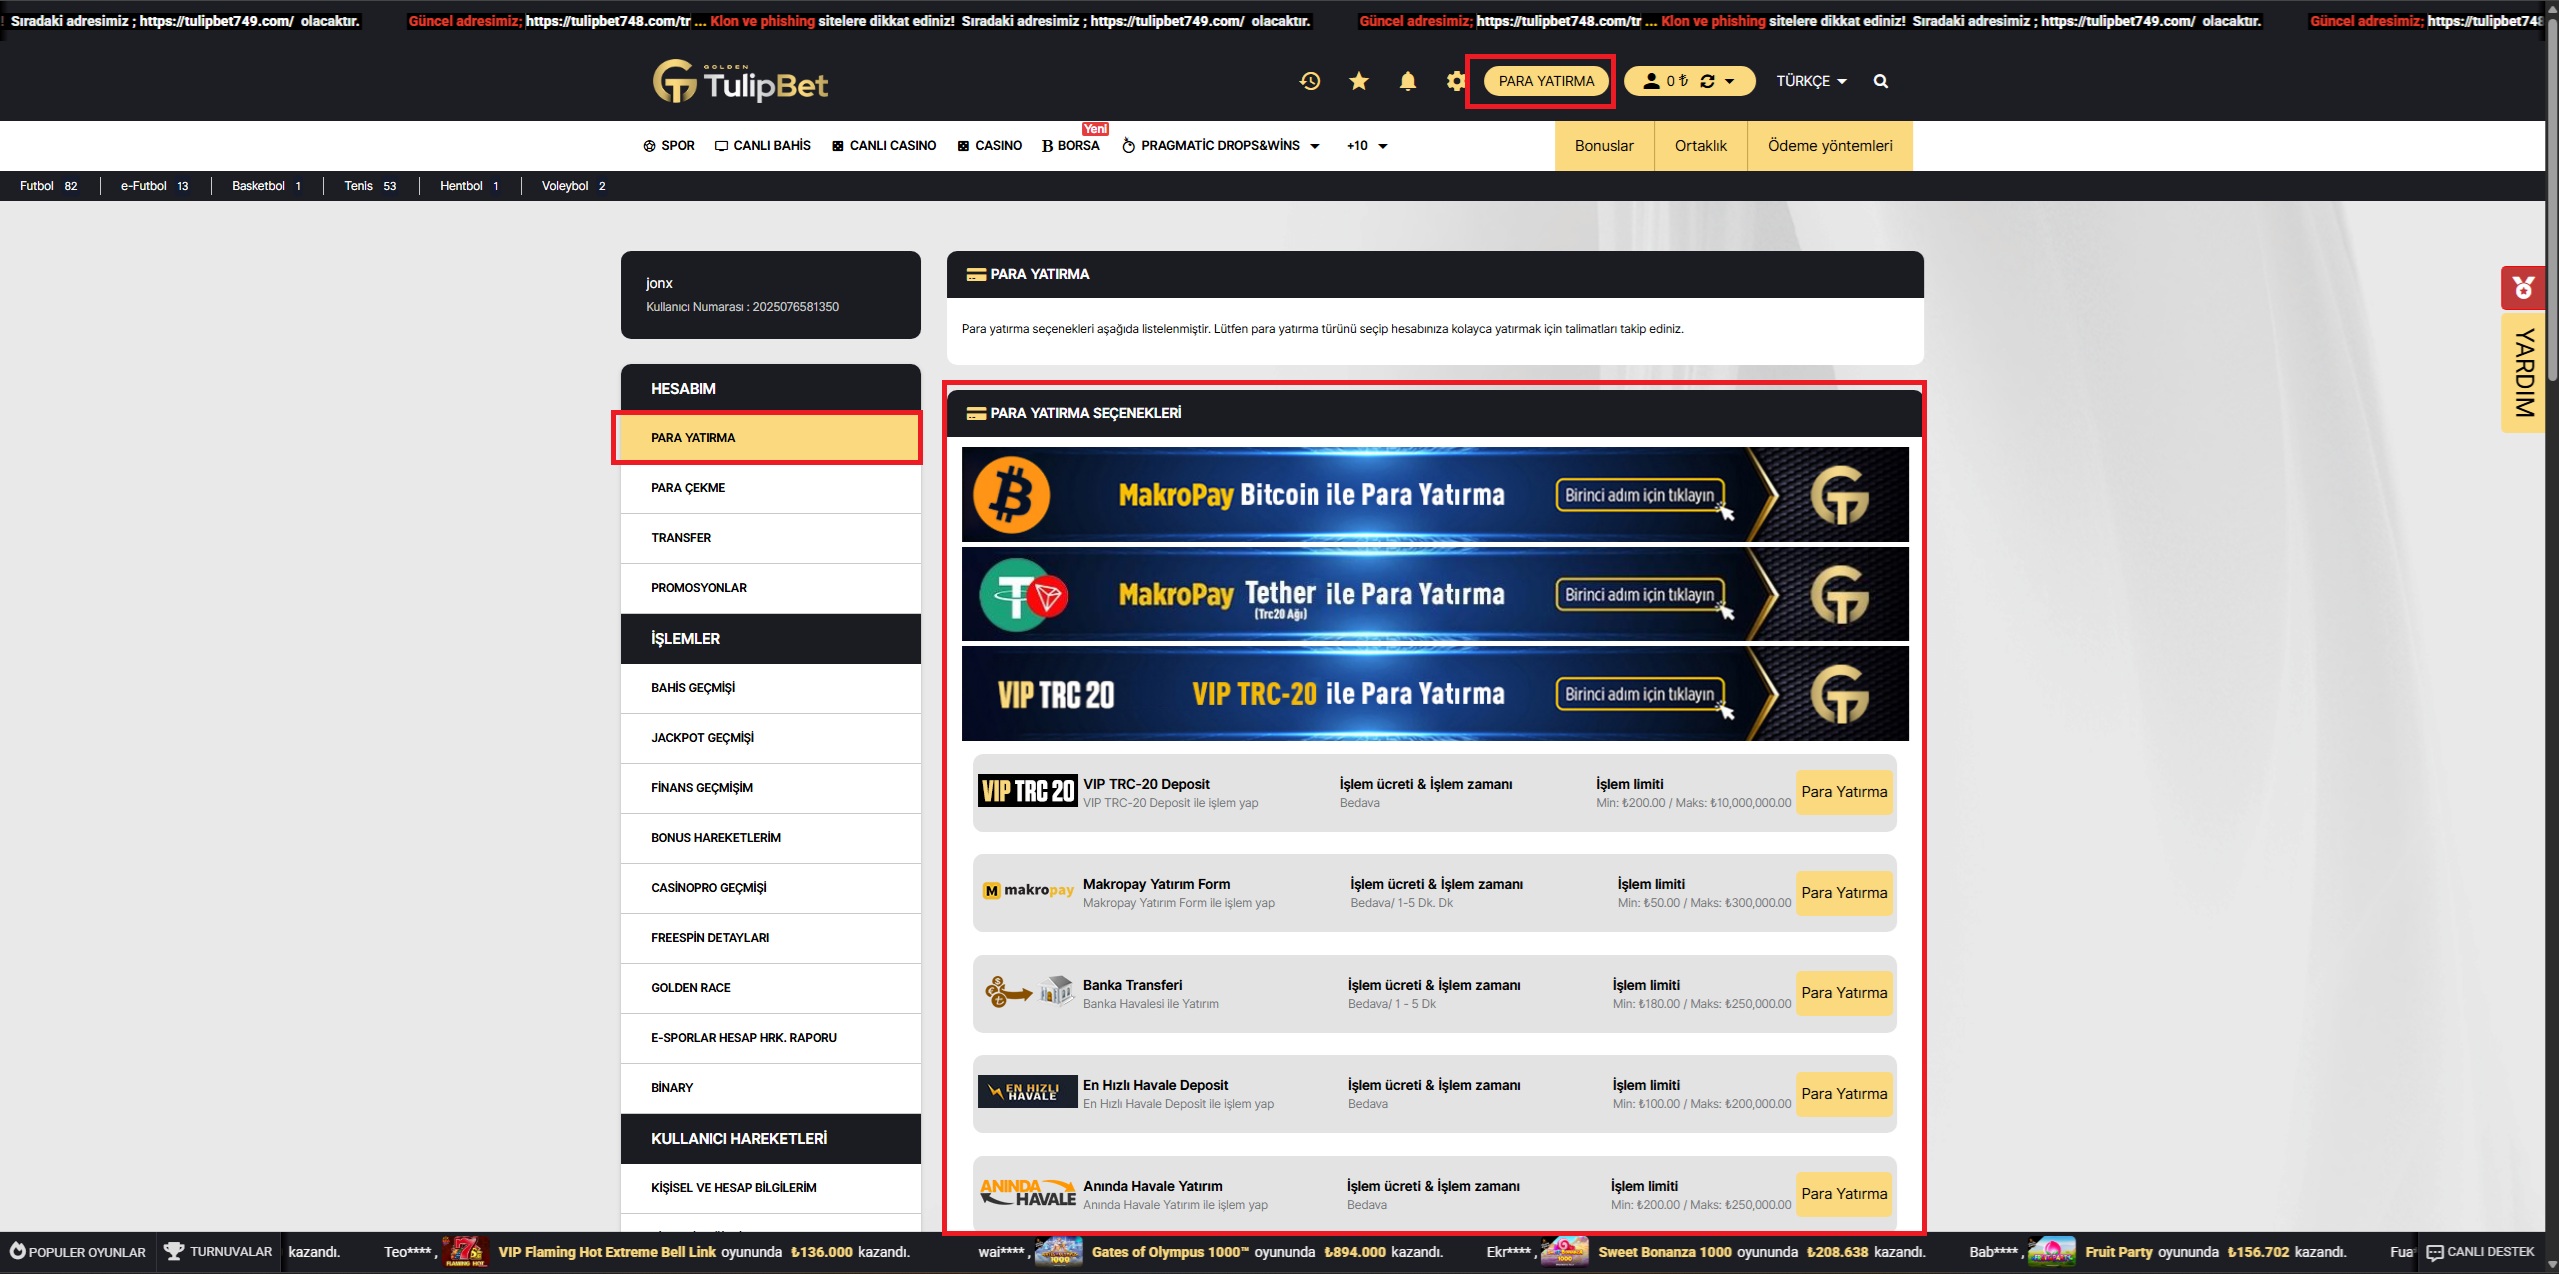Viewport: 2559px width, 1274px height.
Task: Filter by Futbol 82 in sports bar
Action: (x=48, y=186)
